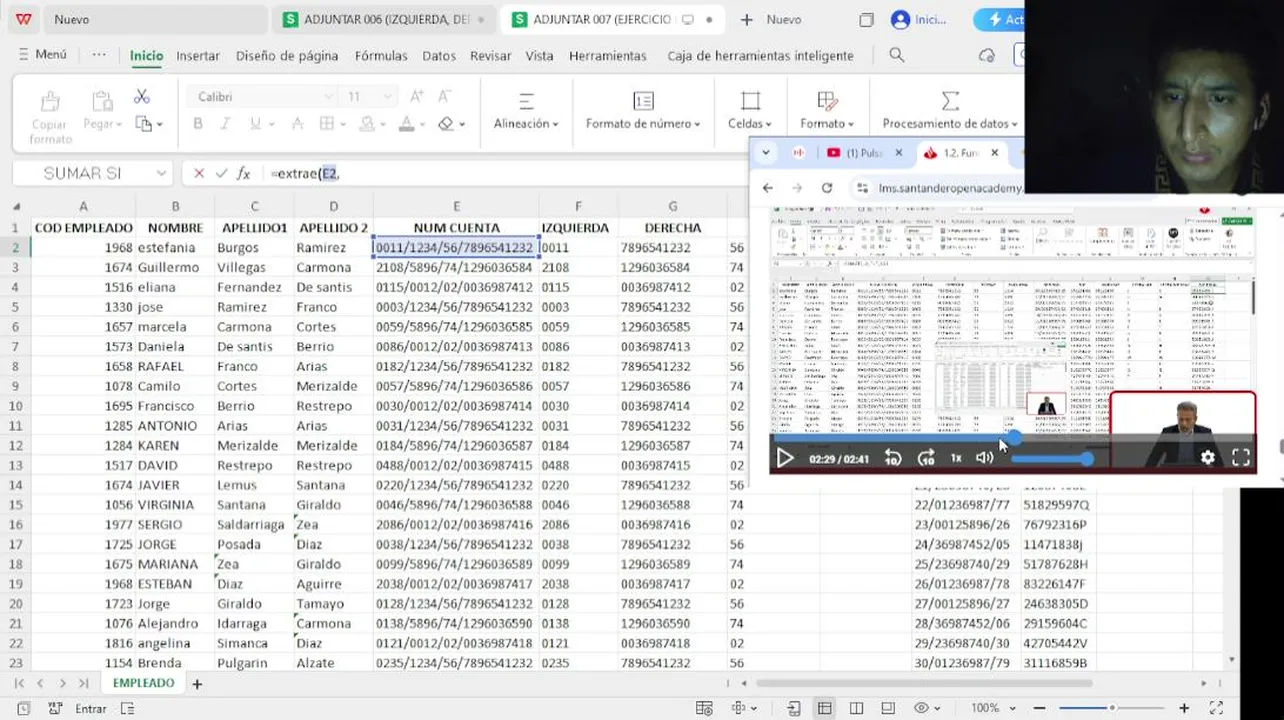The height and width of the screenshot is (720, 1284).
Task: Cancel formula entry with red X
Action: (198, 174)
